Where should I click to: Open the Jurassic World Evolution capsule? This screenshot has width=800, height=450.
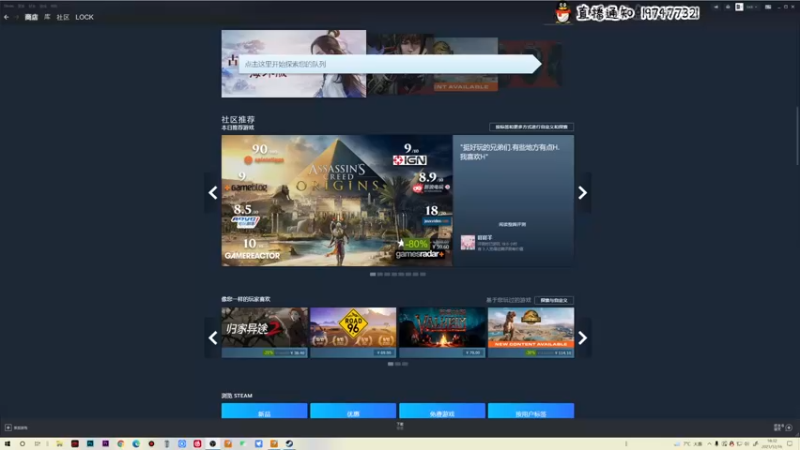click(x=531, y=332)
